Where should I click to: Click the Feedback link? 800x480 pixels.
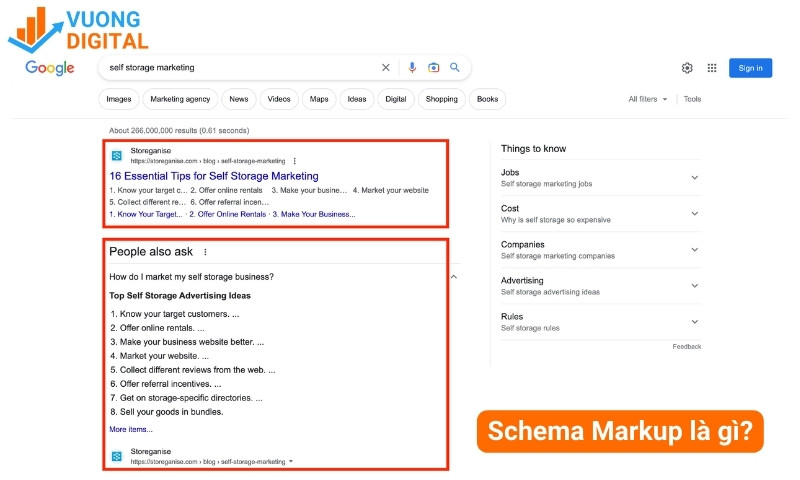pos(687,346)
